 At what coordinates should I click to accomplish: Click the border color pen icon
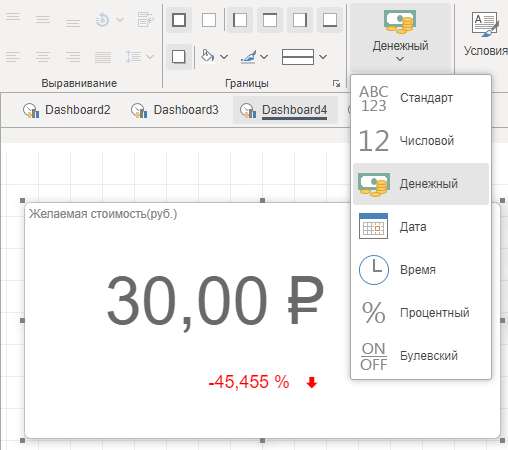249,57
